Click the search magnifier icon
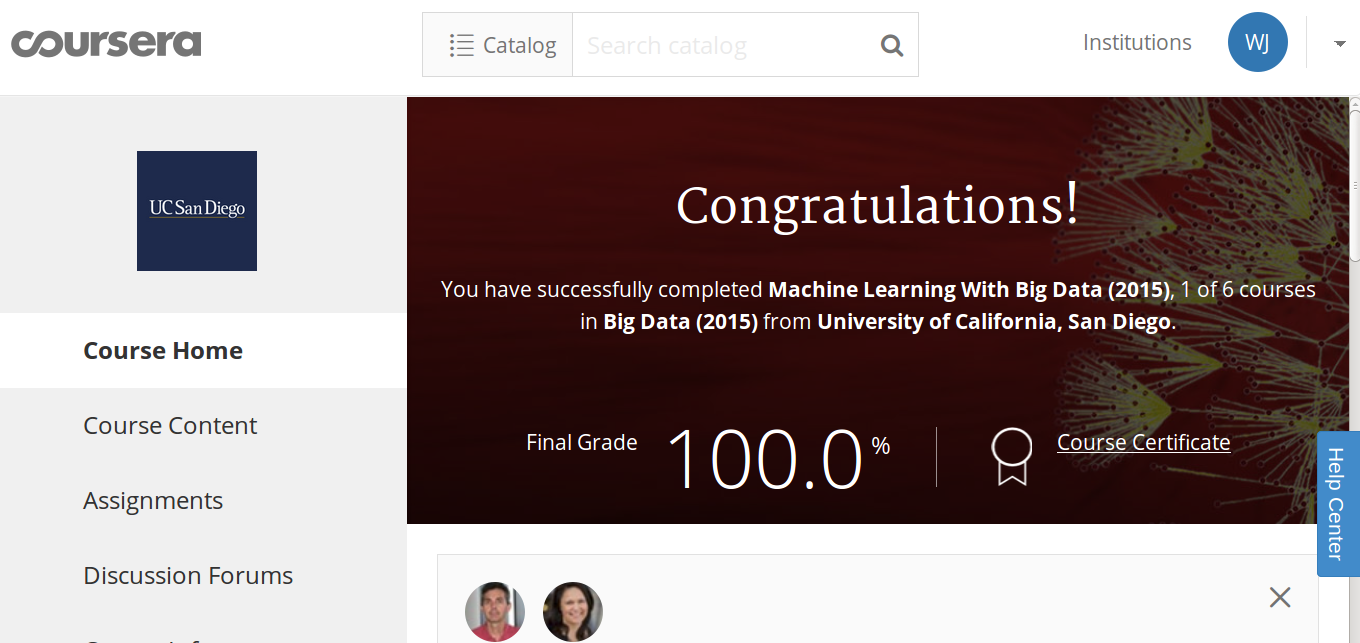 [x=891, y=44]
